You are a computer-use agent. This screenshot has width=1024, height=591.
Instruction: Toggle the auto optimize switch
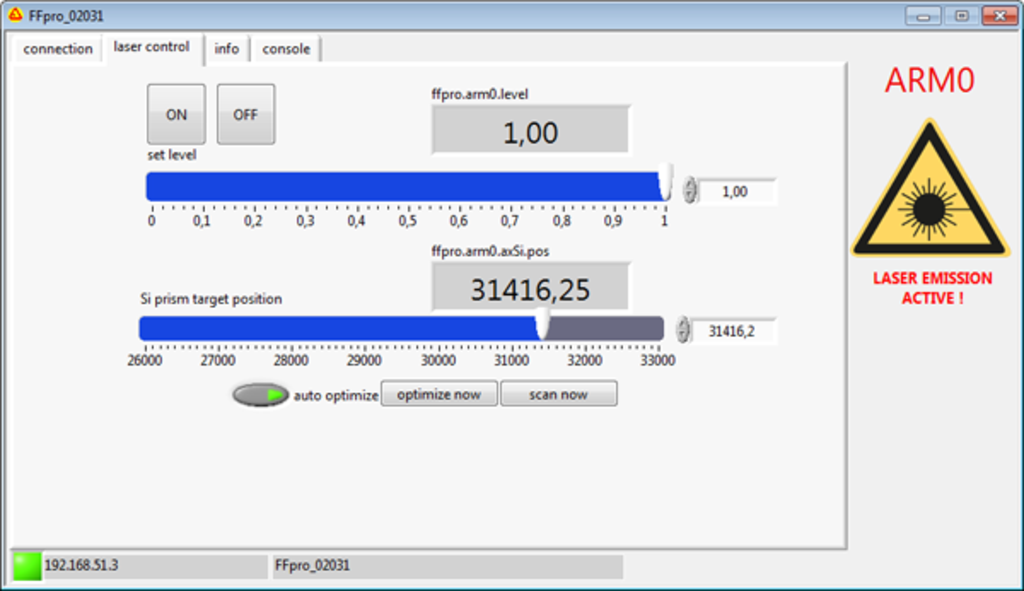pos(260,395)
